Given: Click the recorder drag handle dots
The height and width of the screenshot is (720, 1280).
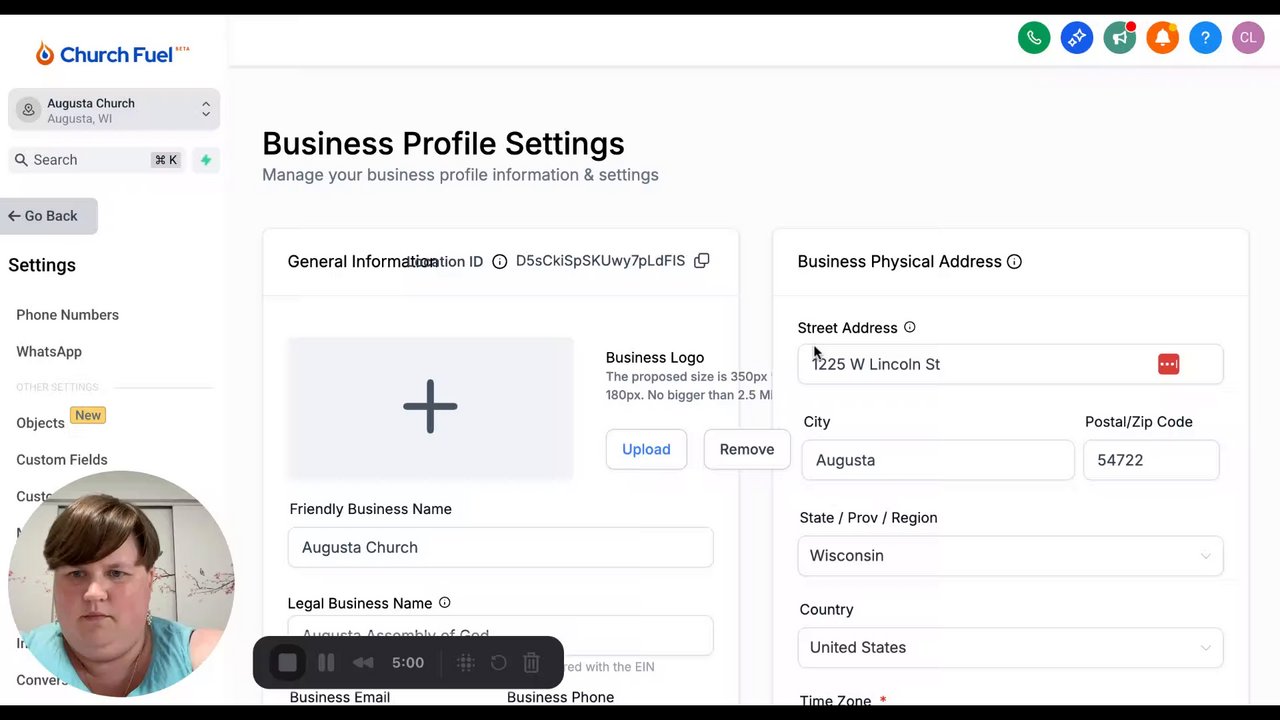Looking at the screenshot, I should [465, 663].
